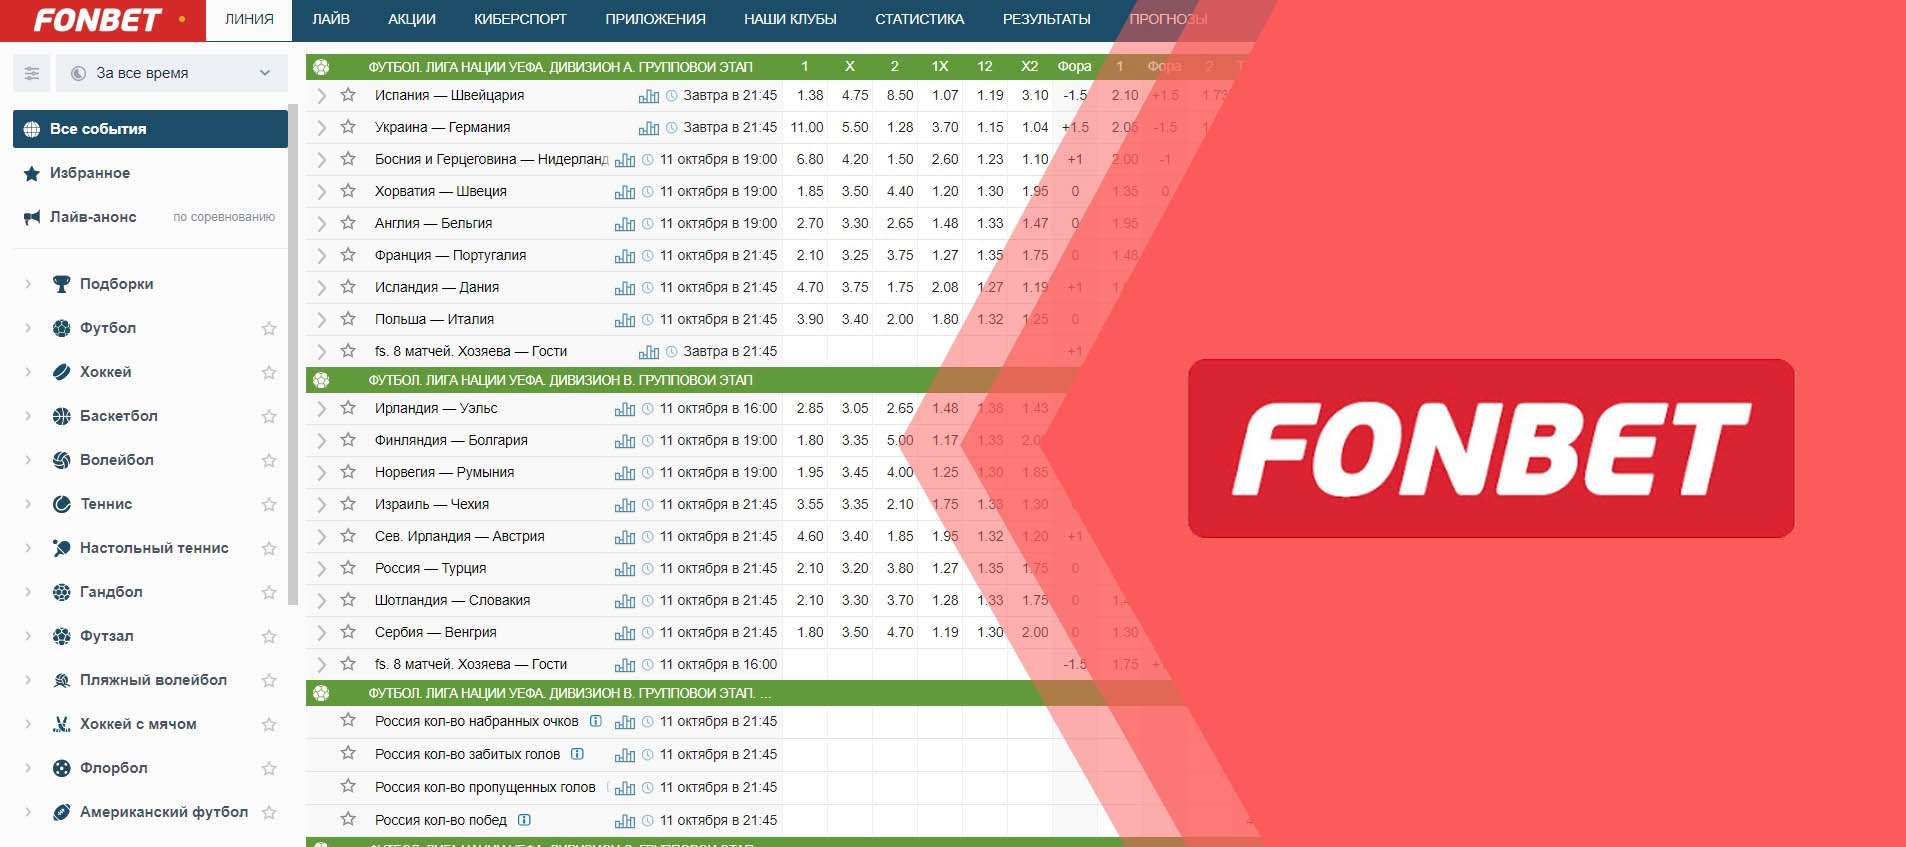Click odds 1.38 for Испания win
The height and width of the screenshot is (847, 1906).
[810, 96]
